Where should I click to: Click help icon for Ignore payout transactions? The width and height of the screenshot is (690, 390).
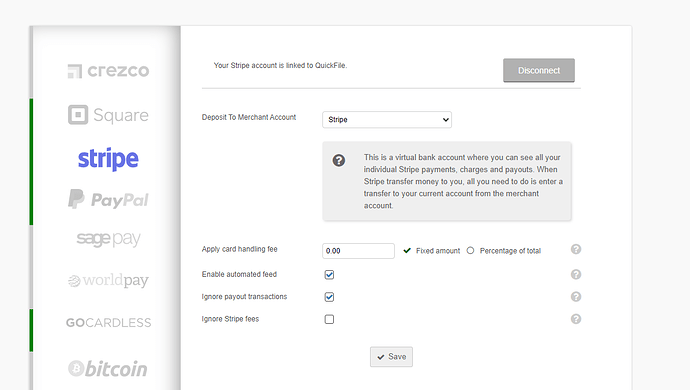576,297
